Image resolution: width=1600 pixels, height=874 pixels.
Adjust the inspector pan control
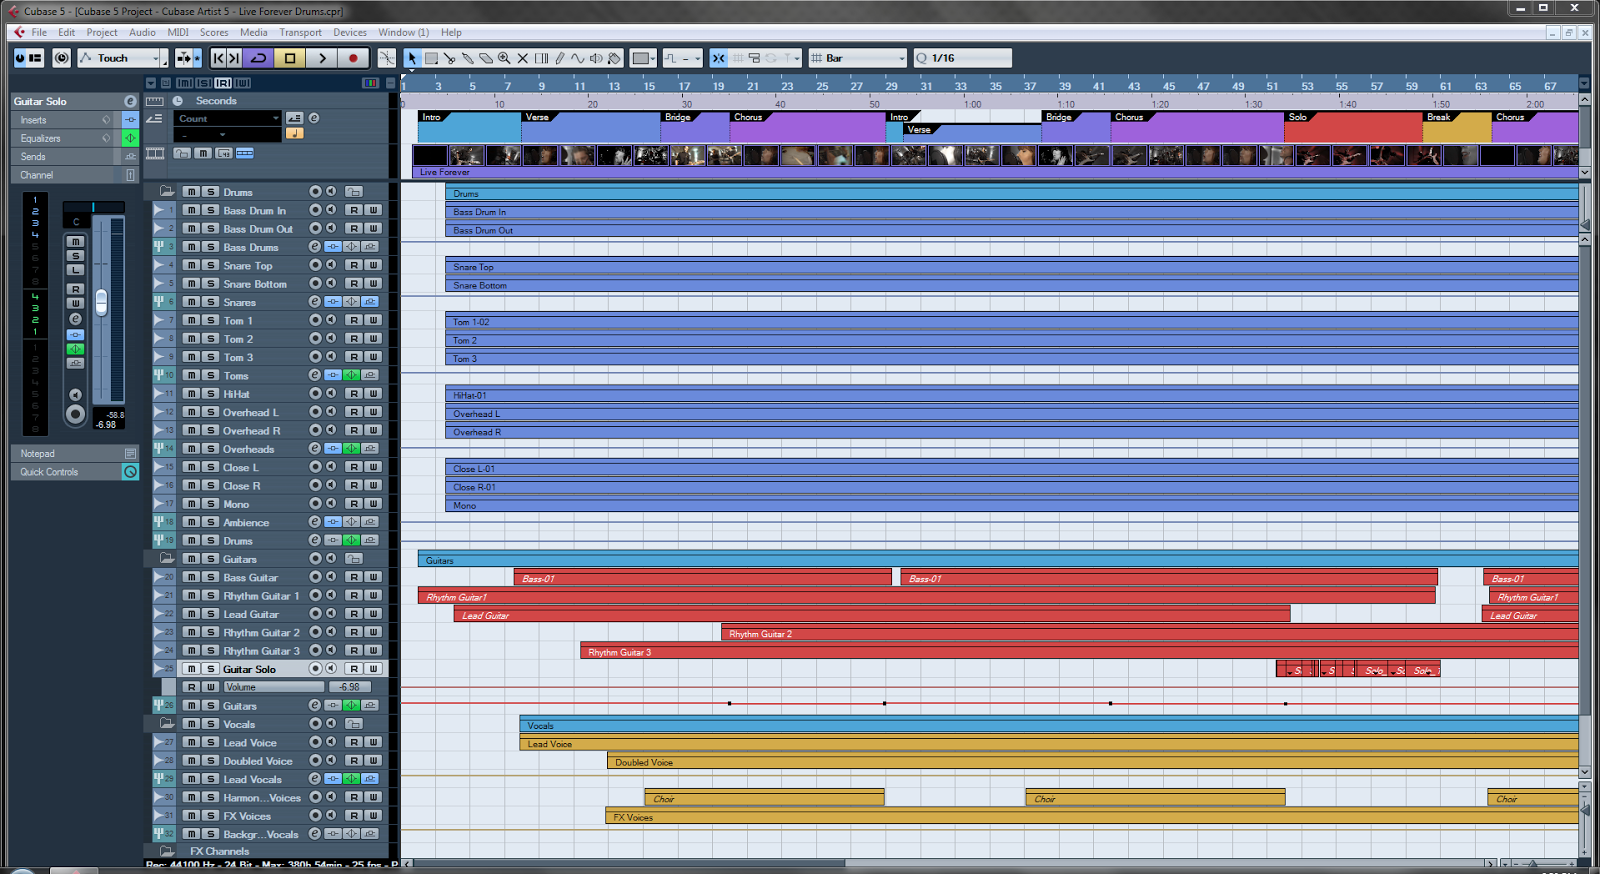(94, 207)
